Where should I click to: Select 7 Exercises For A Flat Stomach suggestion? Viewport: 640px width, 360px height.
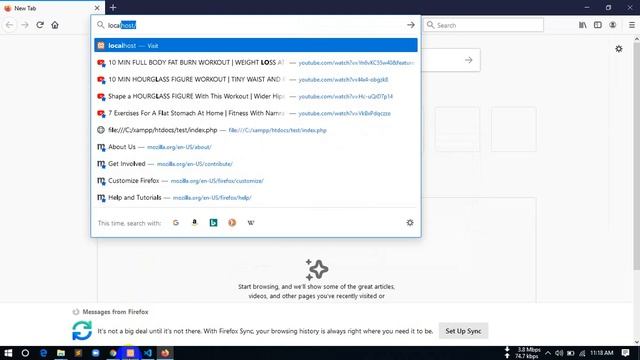point(256,113)
